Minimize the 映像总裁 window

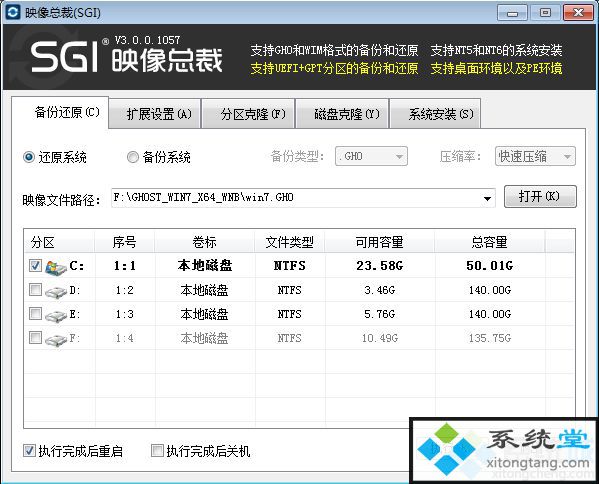coord(512,13)
